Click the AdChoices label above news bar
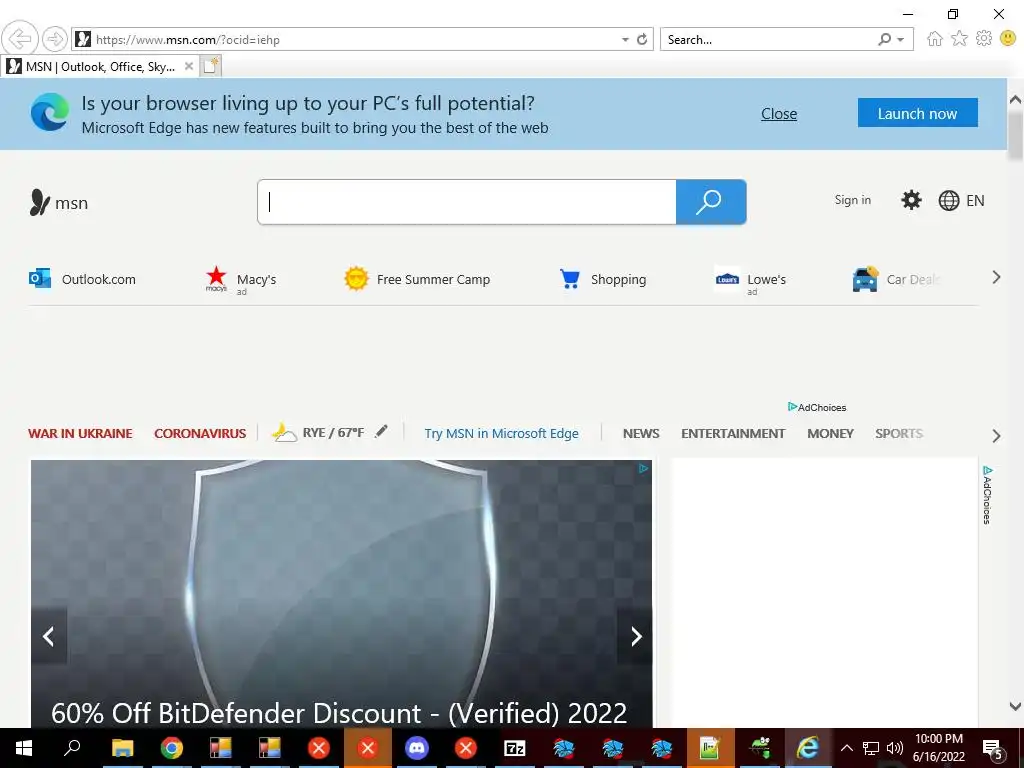Viewport: 1024px width, 768px height. click(x=817, y=408)
